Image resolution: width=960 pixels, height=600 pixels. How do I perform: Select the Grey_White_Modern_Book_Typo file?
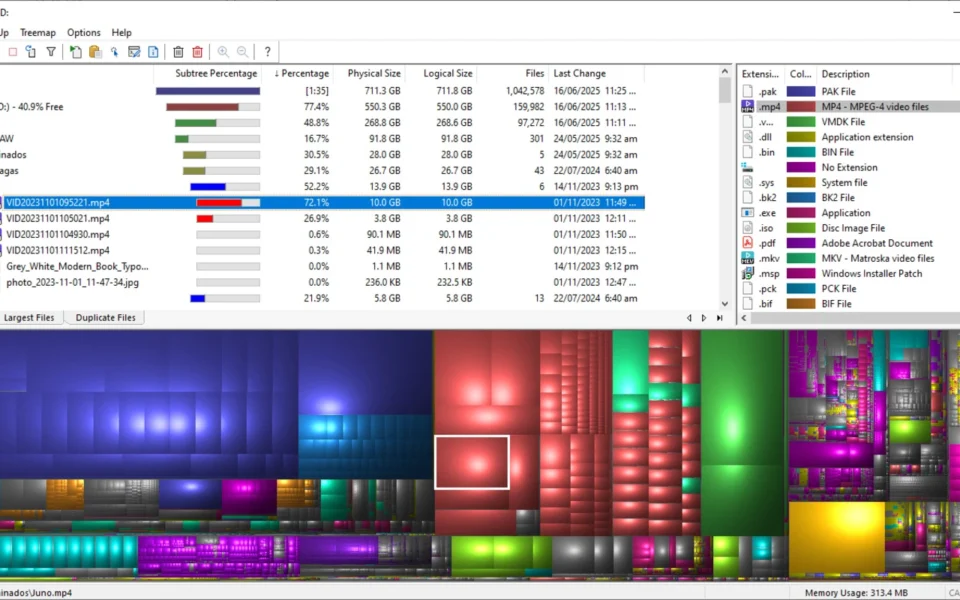(x=77, y=266)
